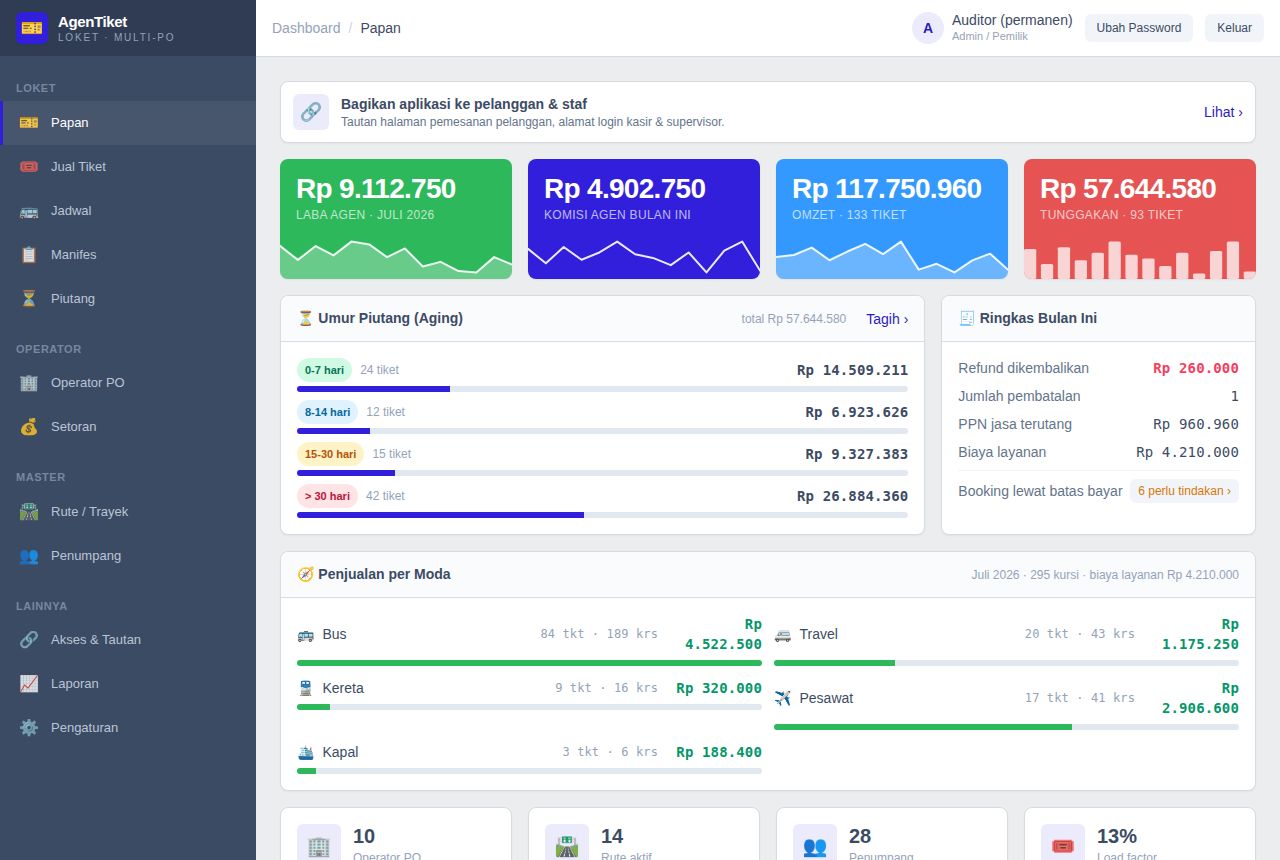Click the receipt icon beside Ringkas Bulan Ini
The width and height of the screenshot is (1280, 860).
[x=966, y=318]
